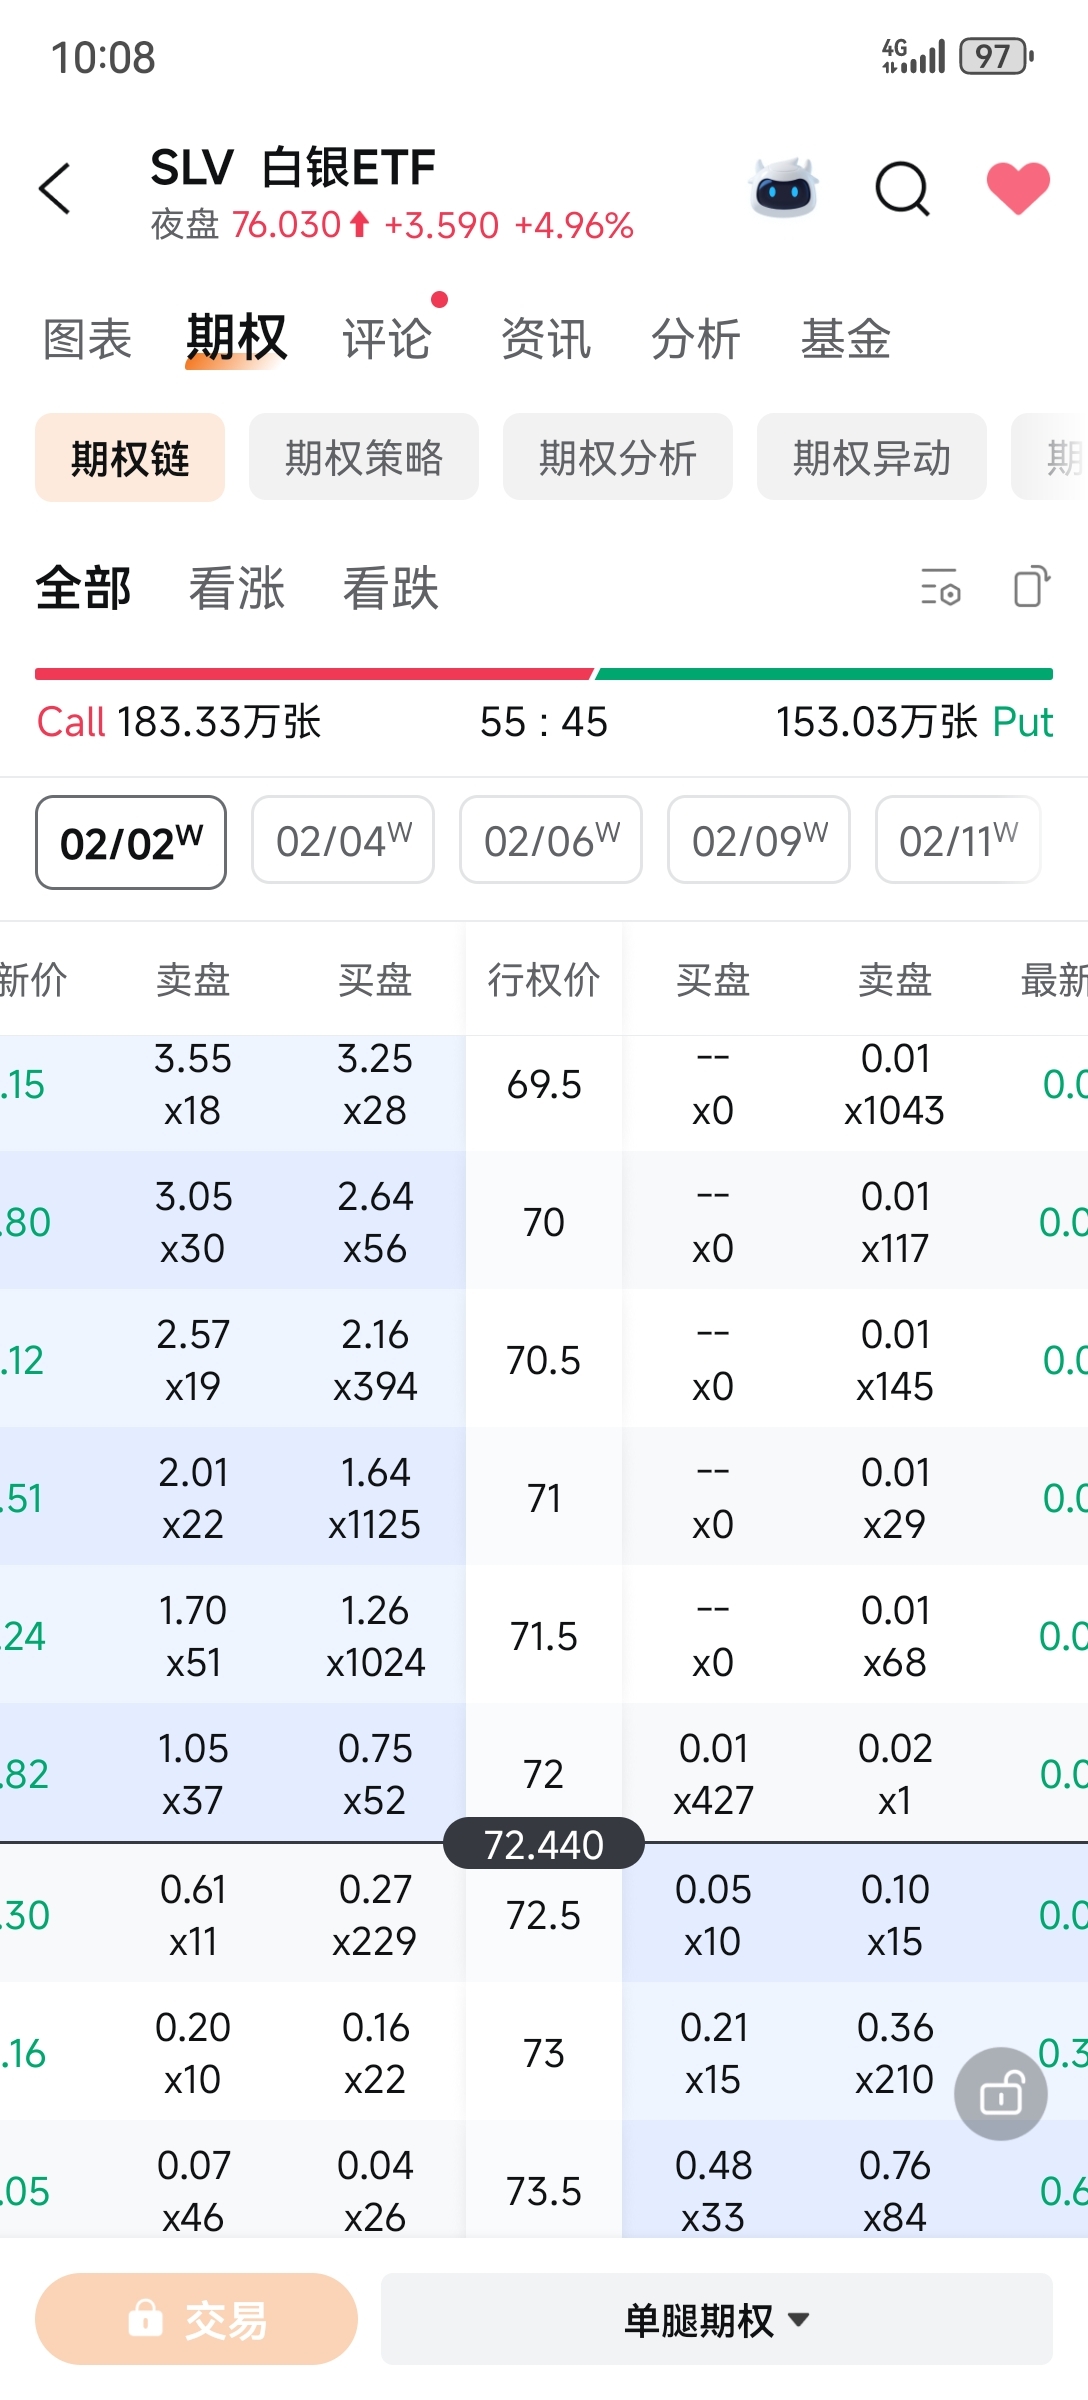Expand the 单腿期权 strategy dropdown

(716, 2319)
